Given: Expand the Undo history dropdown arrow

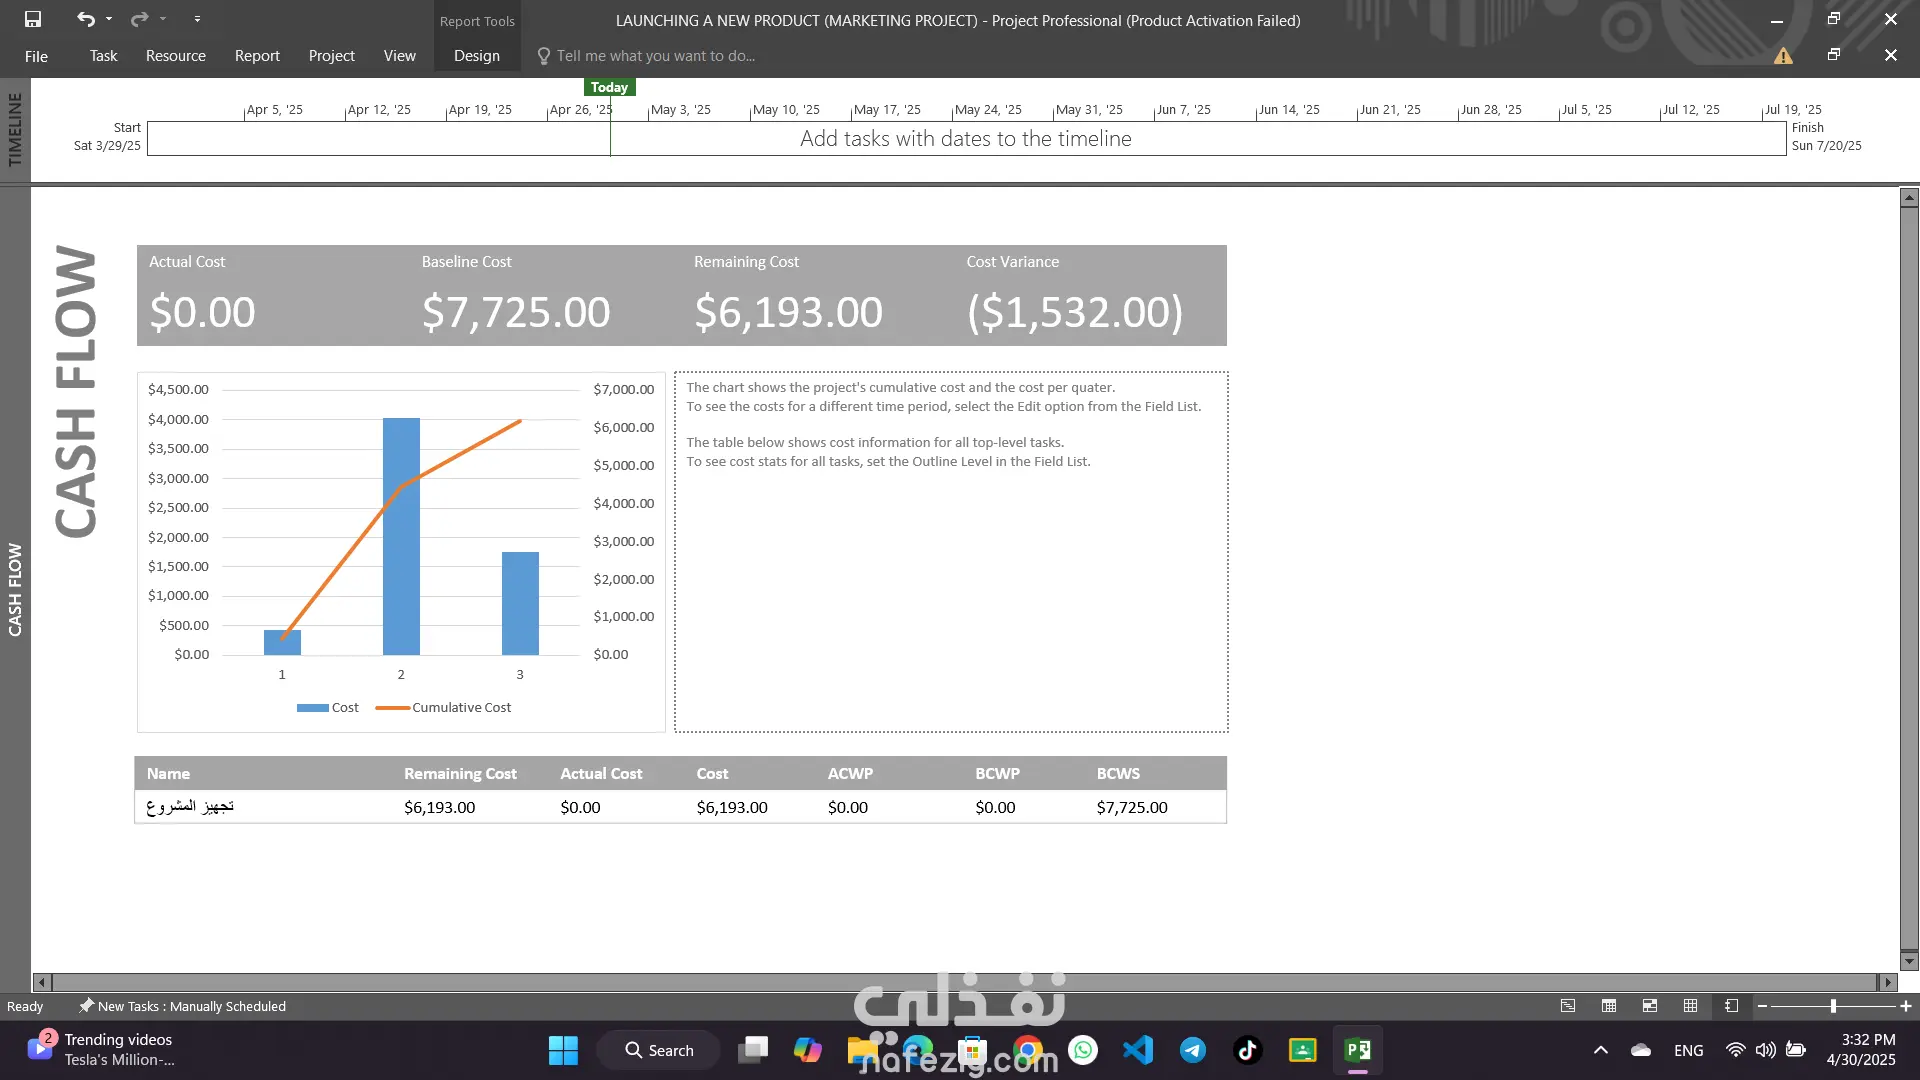Looking at the screenshot, I should (x=109, y=19).
